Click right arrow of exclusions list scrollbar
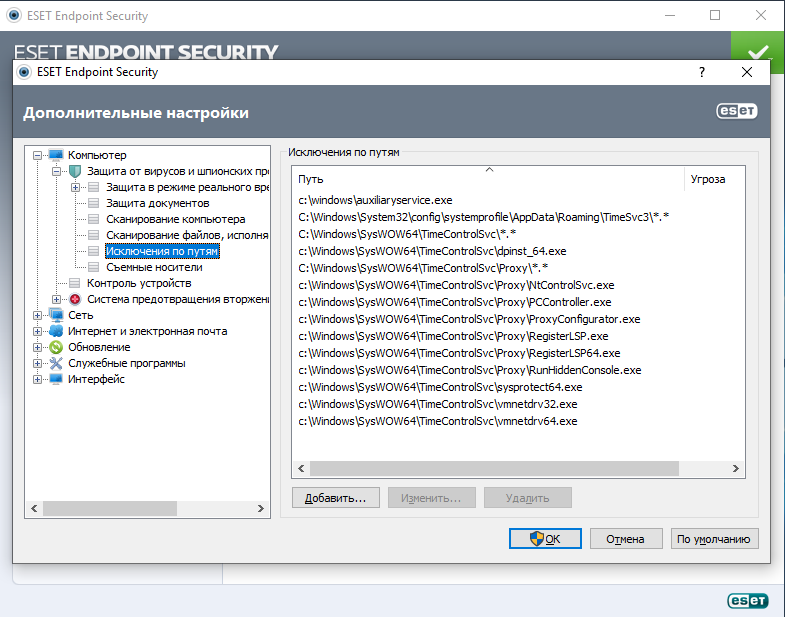This screenshot has height=617, width=785. pyautogui.click(x=735, y=469)
